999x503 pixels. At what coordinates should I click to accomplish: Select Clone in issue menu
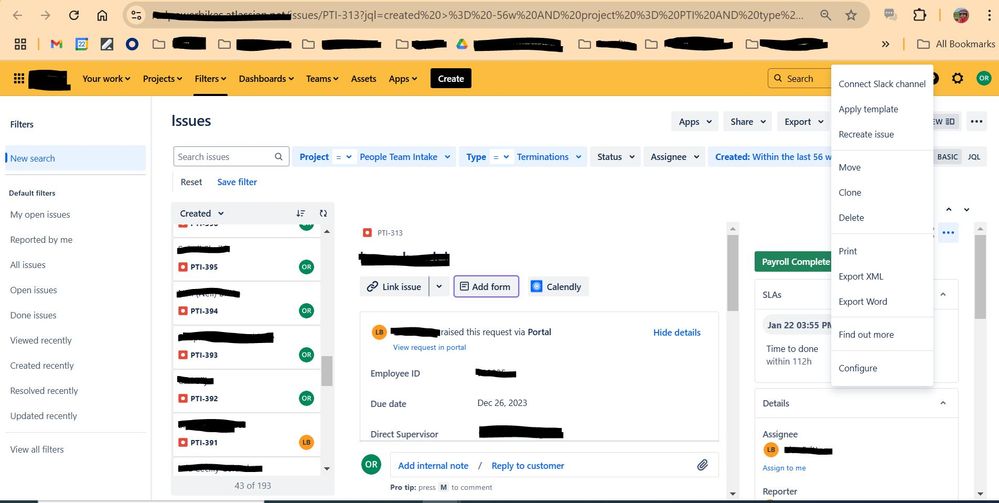coord(882,193)
